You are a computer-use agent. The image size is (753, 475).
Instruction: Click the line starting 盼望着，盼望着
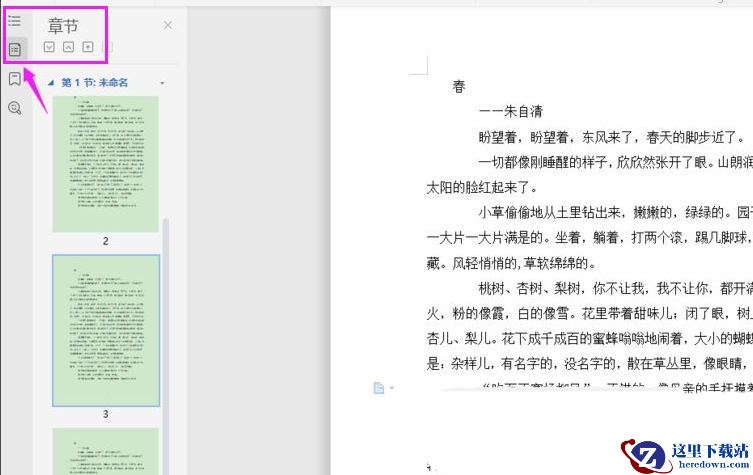coord(612,137)
